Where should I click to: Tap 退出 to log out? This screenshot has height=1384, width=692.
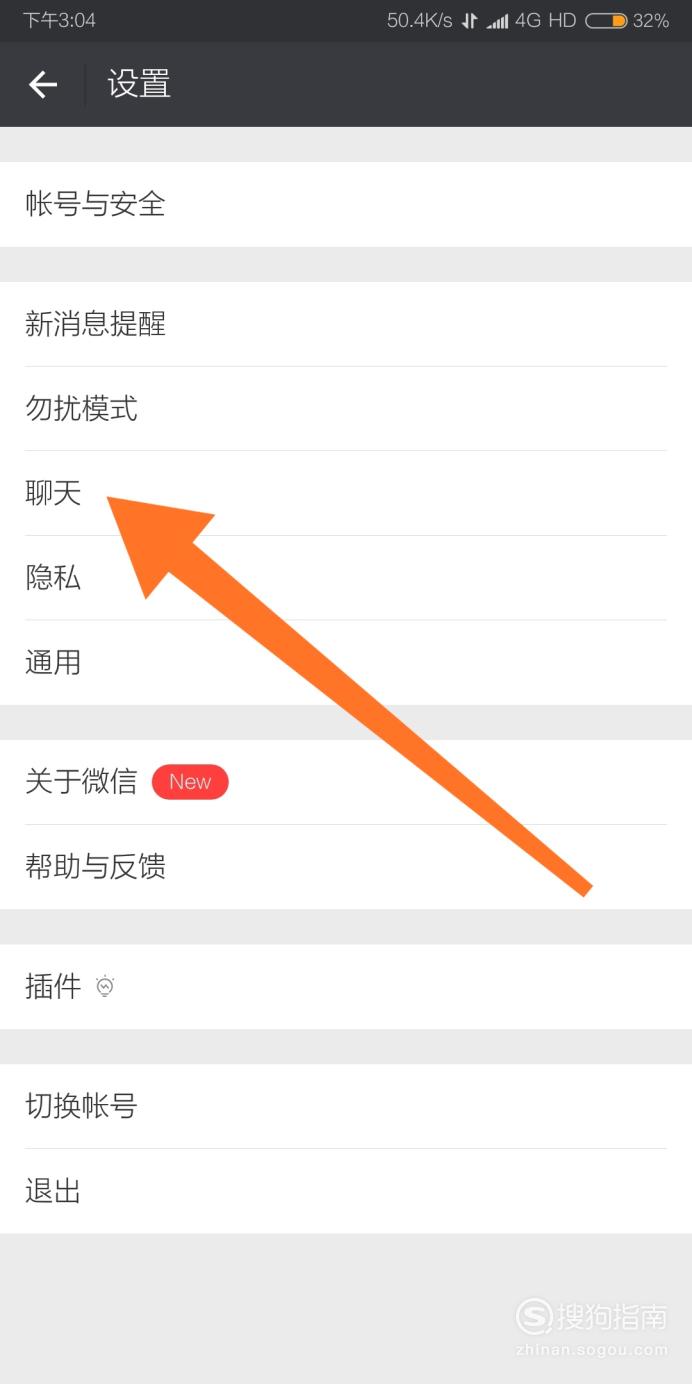[346, 1191]
